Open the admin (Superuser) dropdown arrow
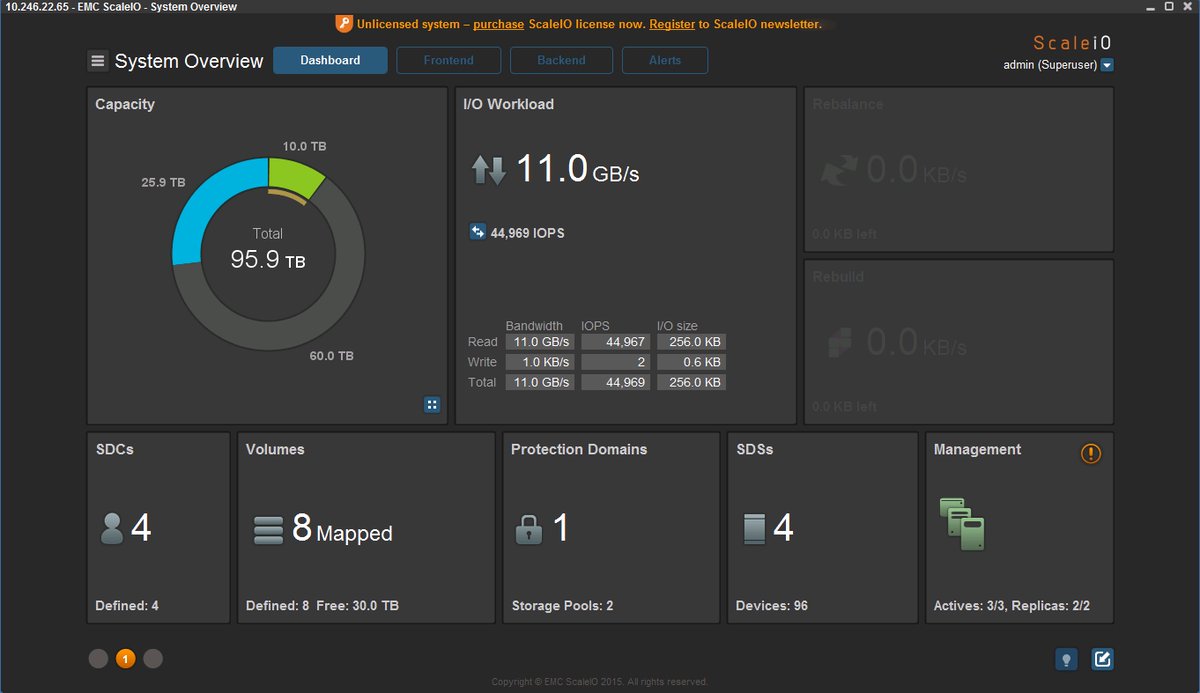The image size is (1200, 693). pyautogui.click(x=1107, y=66)
